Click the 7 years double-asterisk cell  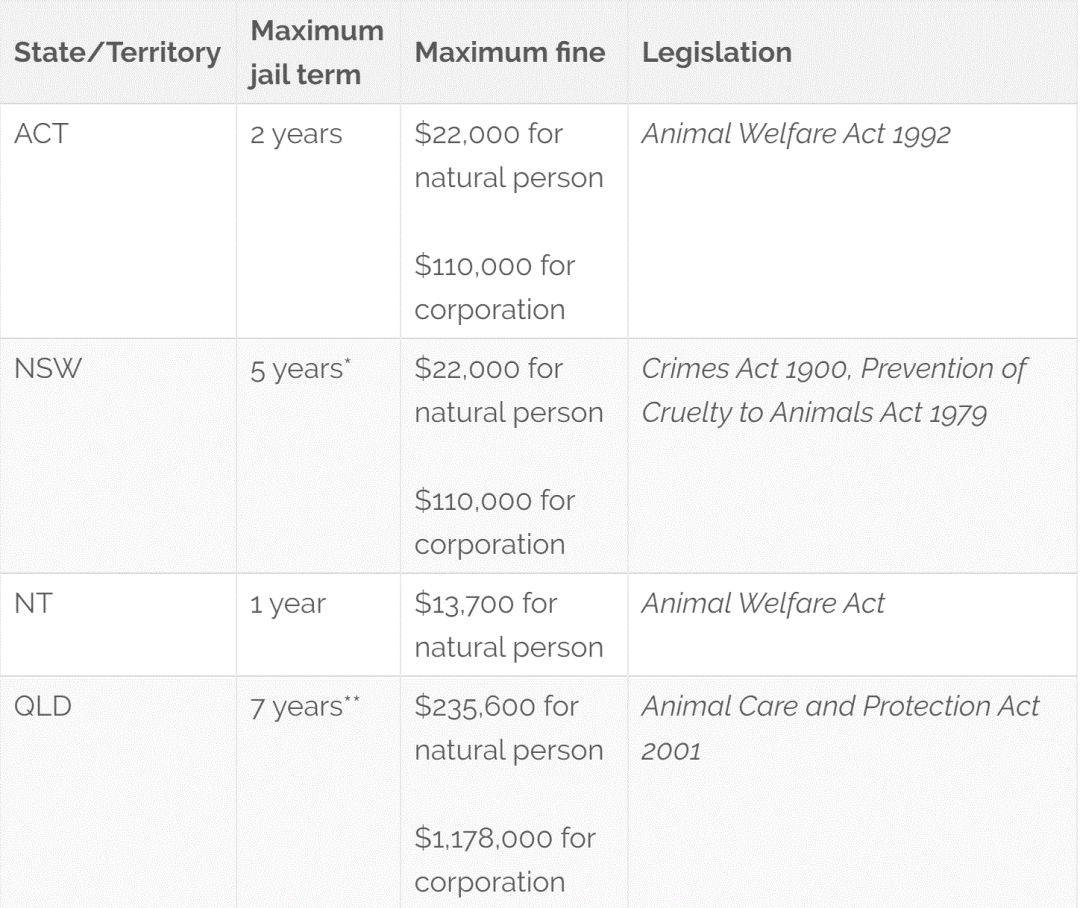pos(304,707)
